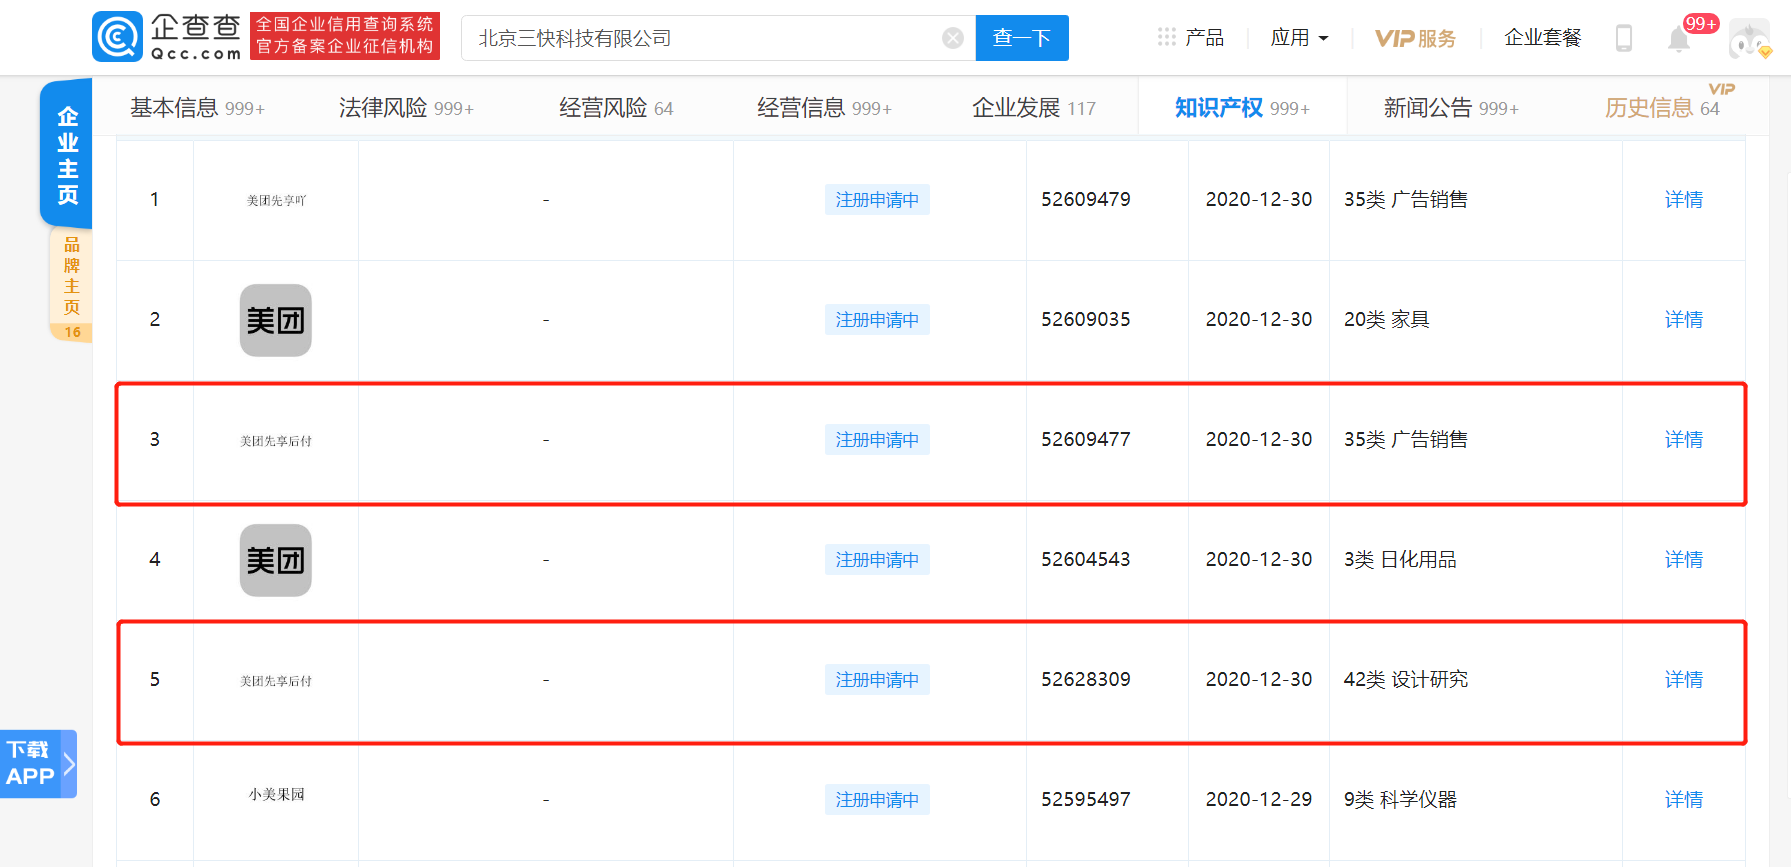Click the 查一下 search button
The image size is (1791, 867).
tap(1022, 38)
